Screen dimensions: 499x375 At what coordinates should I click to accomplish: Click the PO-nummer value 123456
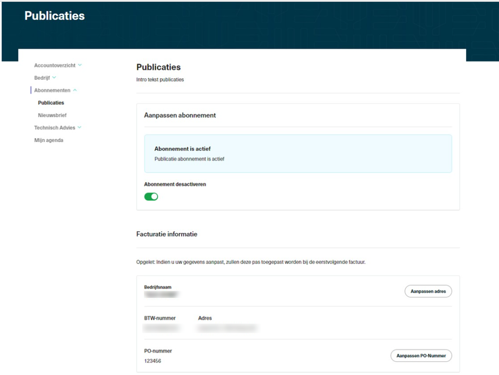pos(153,361)
